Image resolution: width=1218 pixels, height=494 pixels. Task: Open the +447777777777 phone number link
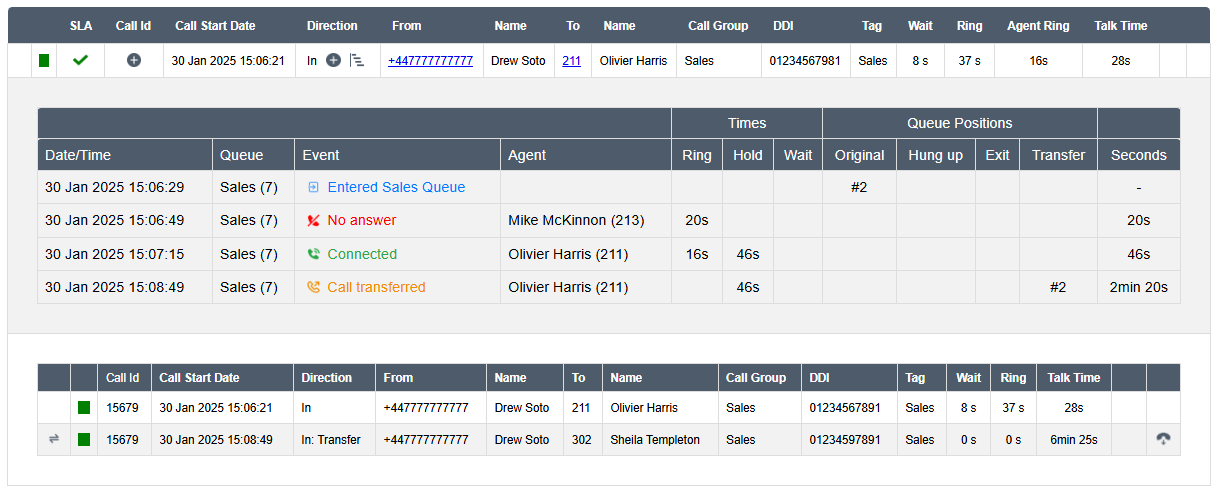430,61
